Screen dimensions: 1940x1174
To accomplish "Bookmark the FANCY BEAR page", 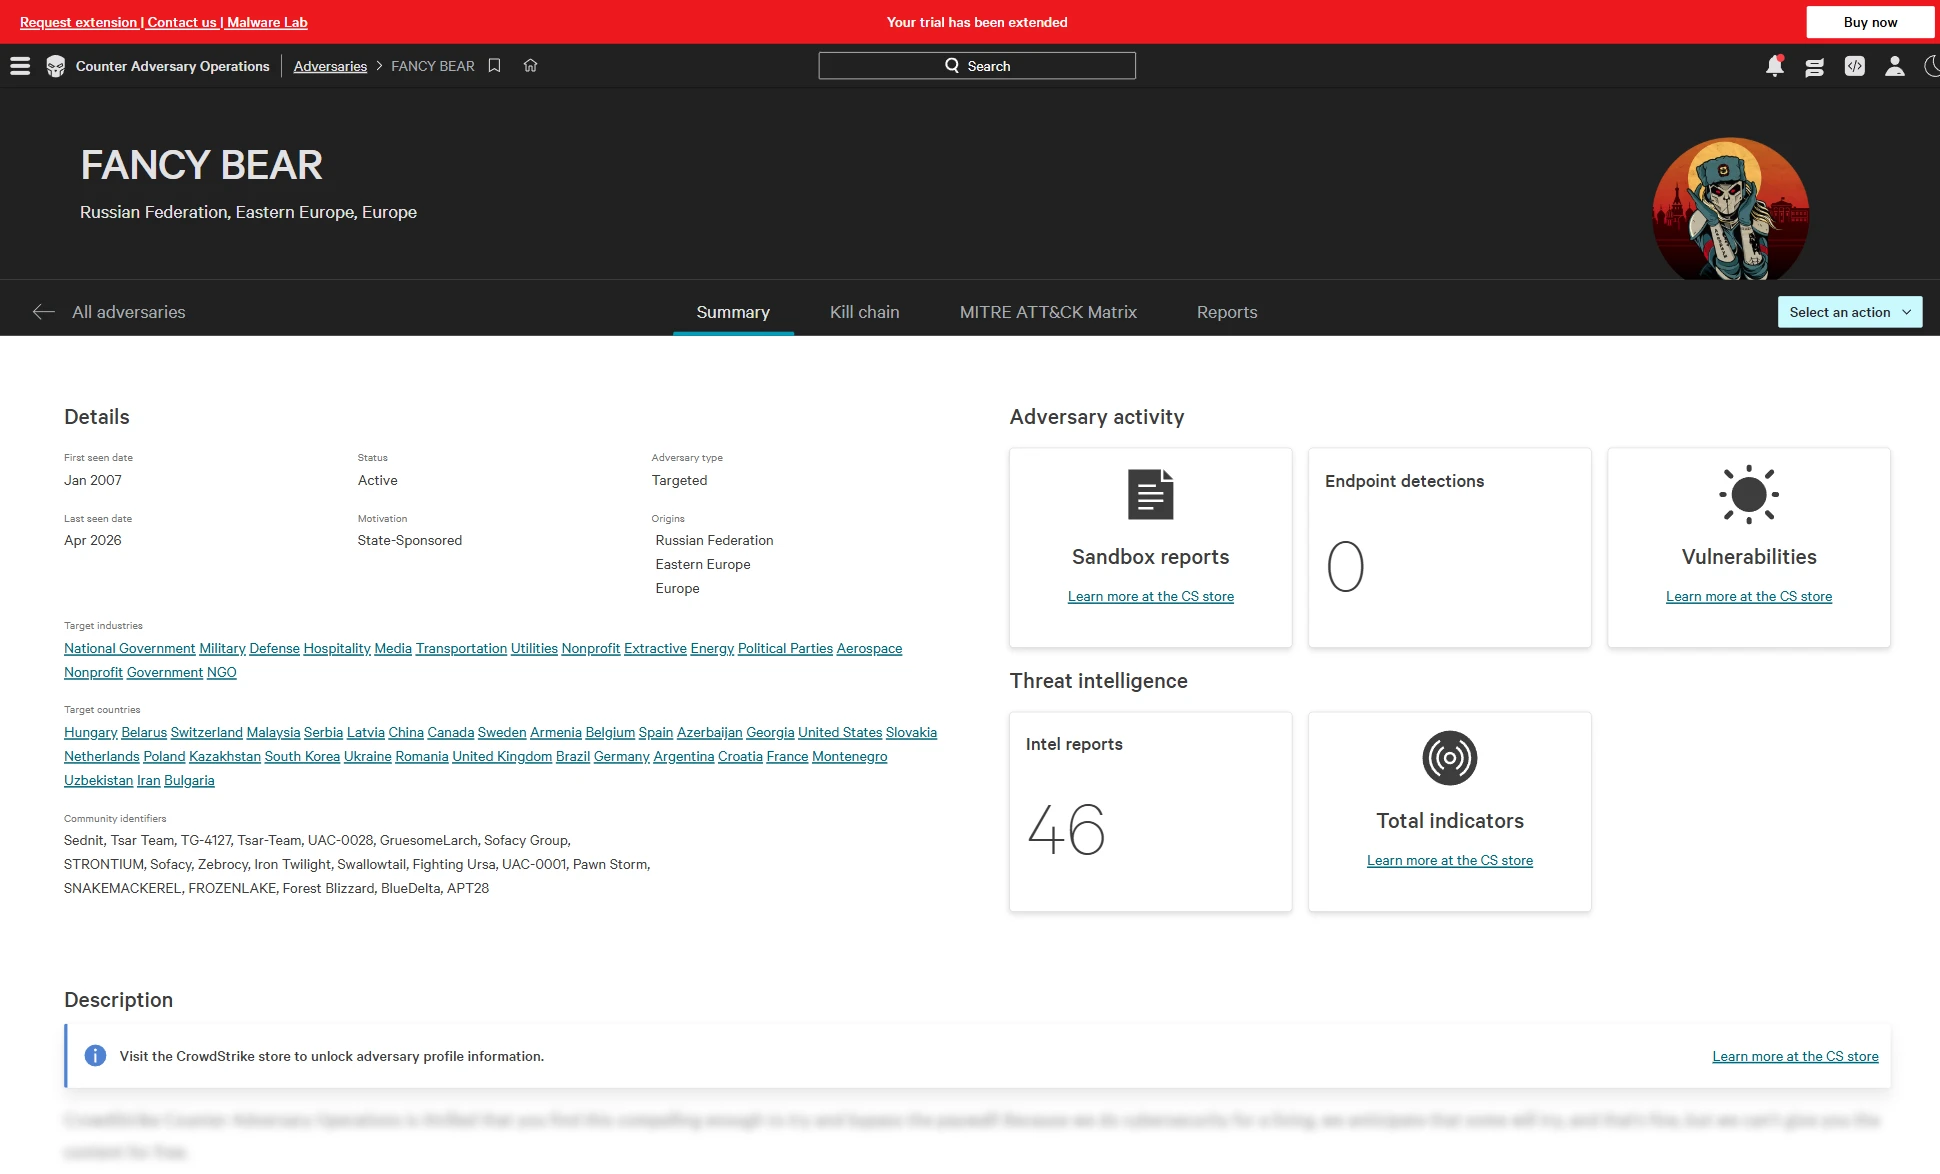I will tap(494, 66).
